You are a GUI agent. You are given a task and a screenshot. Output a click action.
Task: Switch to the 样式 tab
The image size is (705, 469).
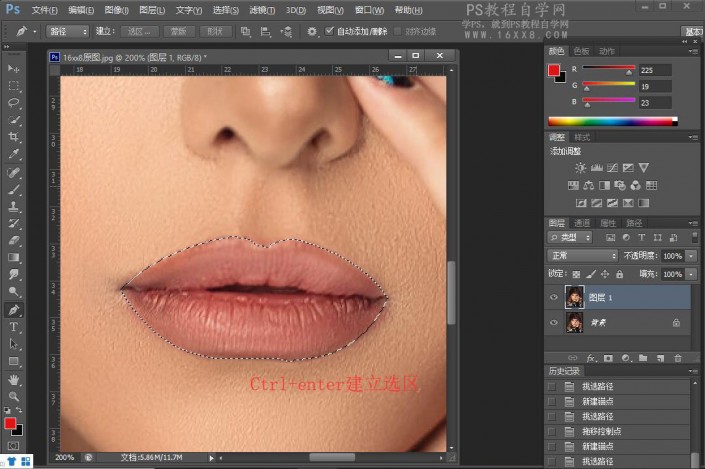point(582,137)
